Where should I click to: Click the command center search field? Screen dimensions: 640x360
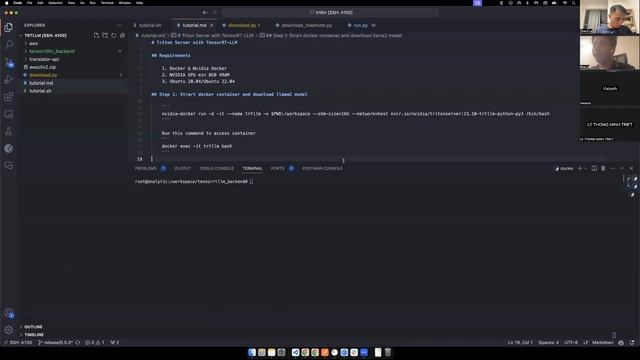[x=330, y=13]
